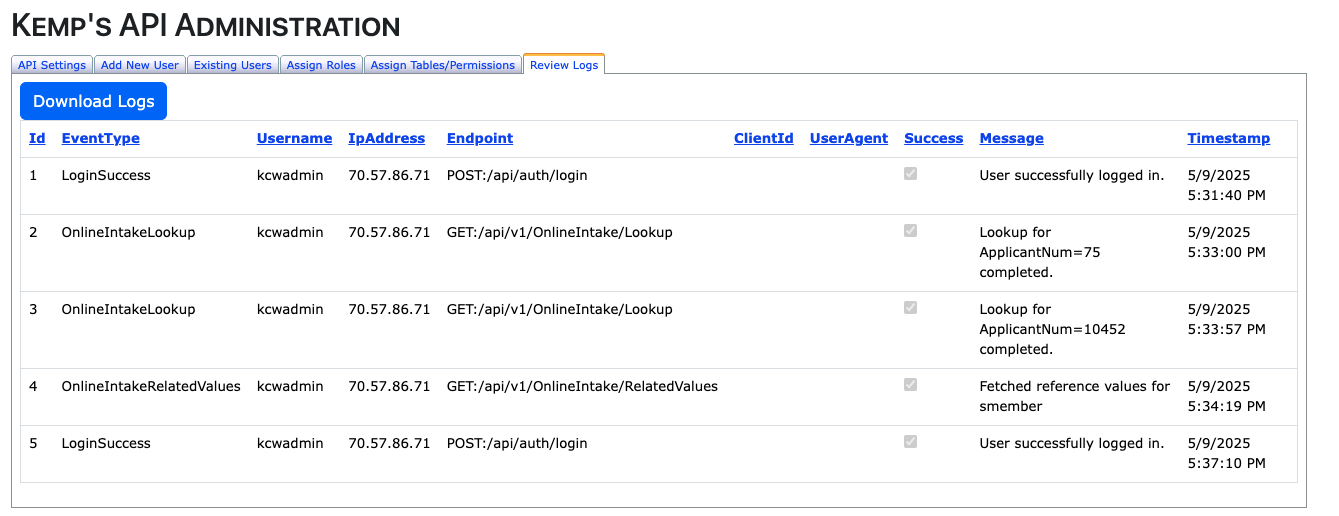Click the Success checkbox for OnlineIntakeRelatedValues row

910,385
